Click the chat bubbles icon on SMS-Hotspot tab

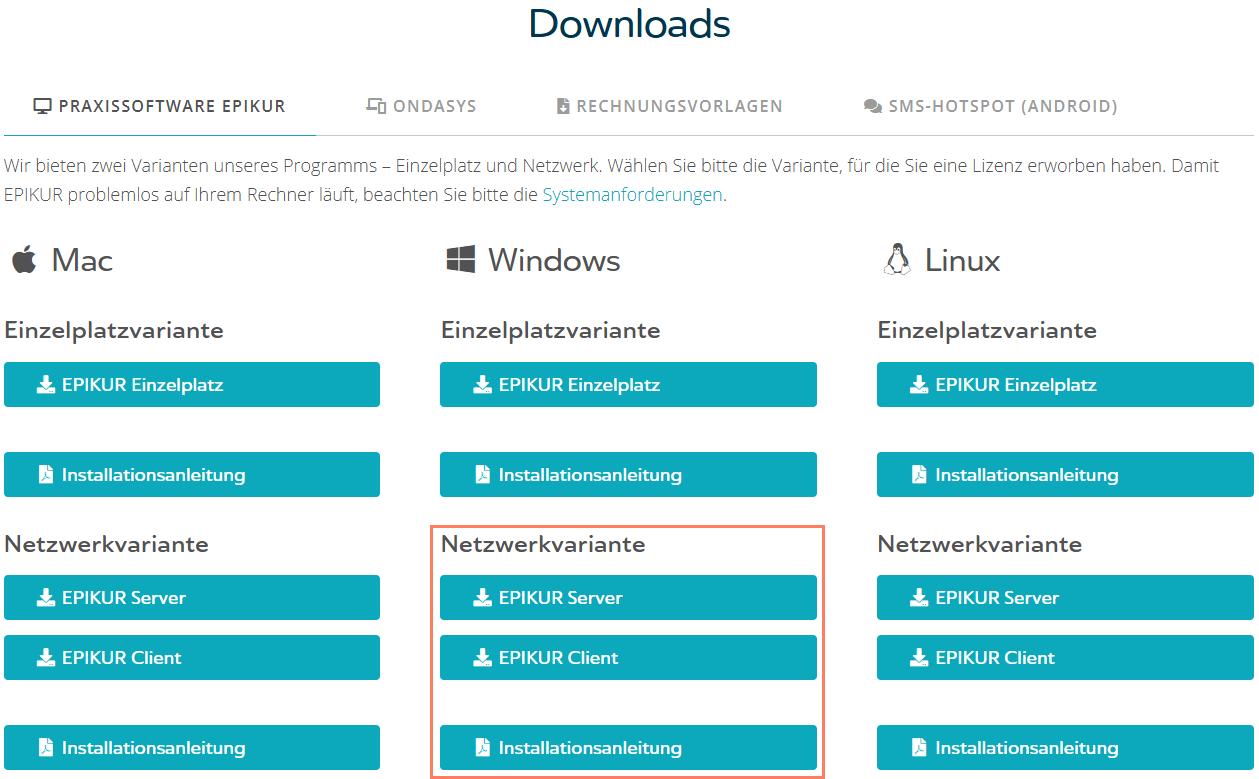(873, 106)
